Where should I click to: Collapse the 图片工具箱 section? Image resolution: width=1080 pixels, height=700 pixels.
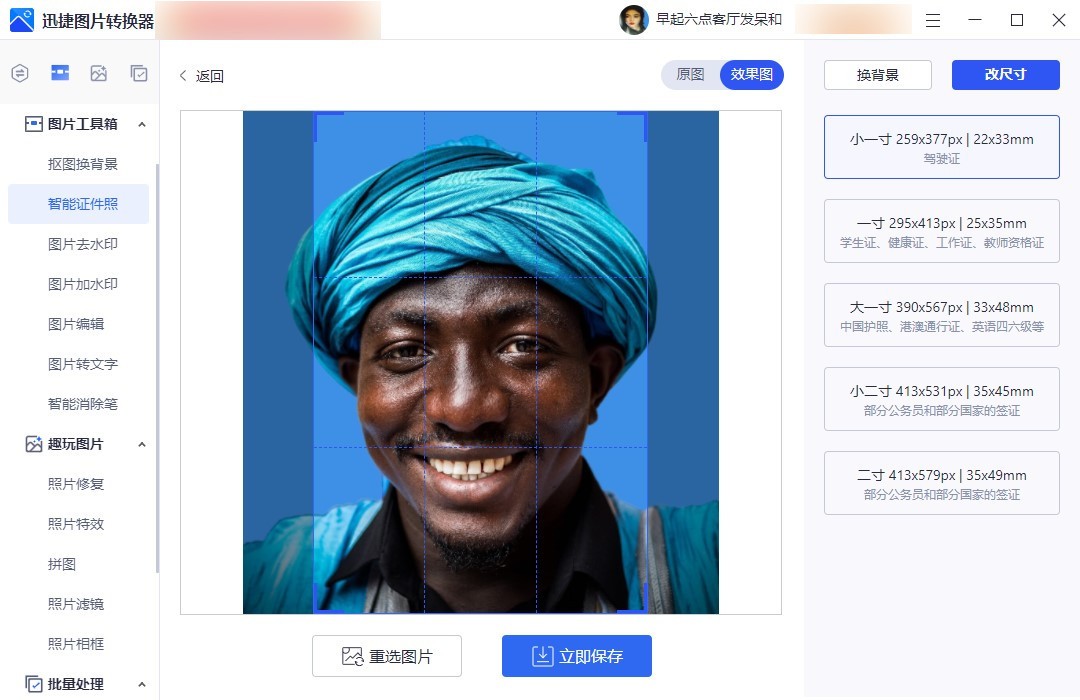(142, 124)
